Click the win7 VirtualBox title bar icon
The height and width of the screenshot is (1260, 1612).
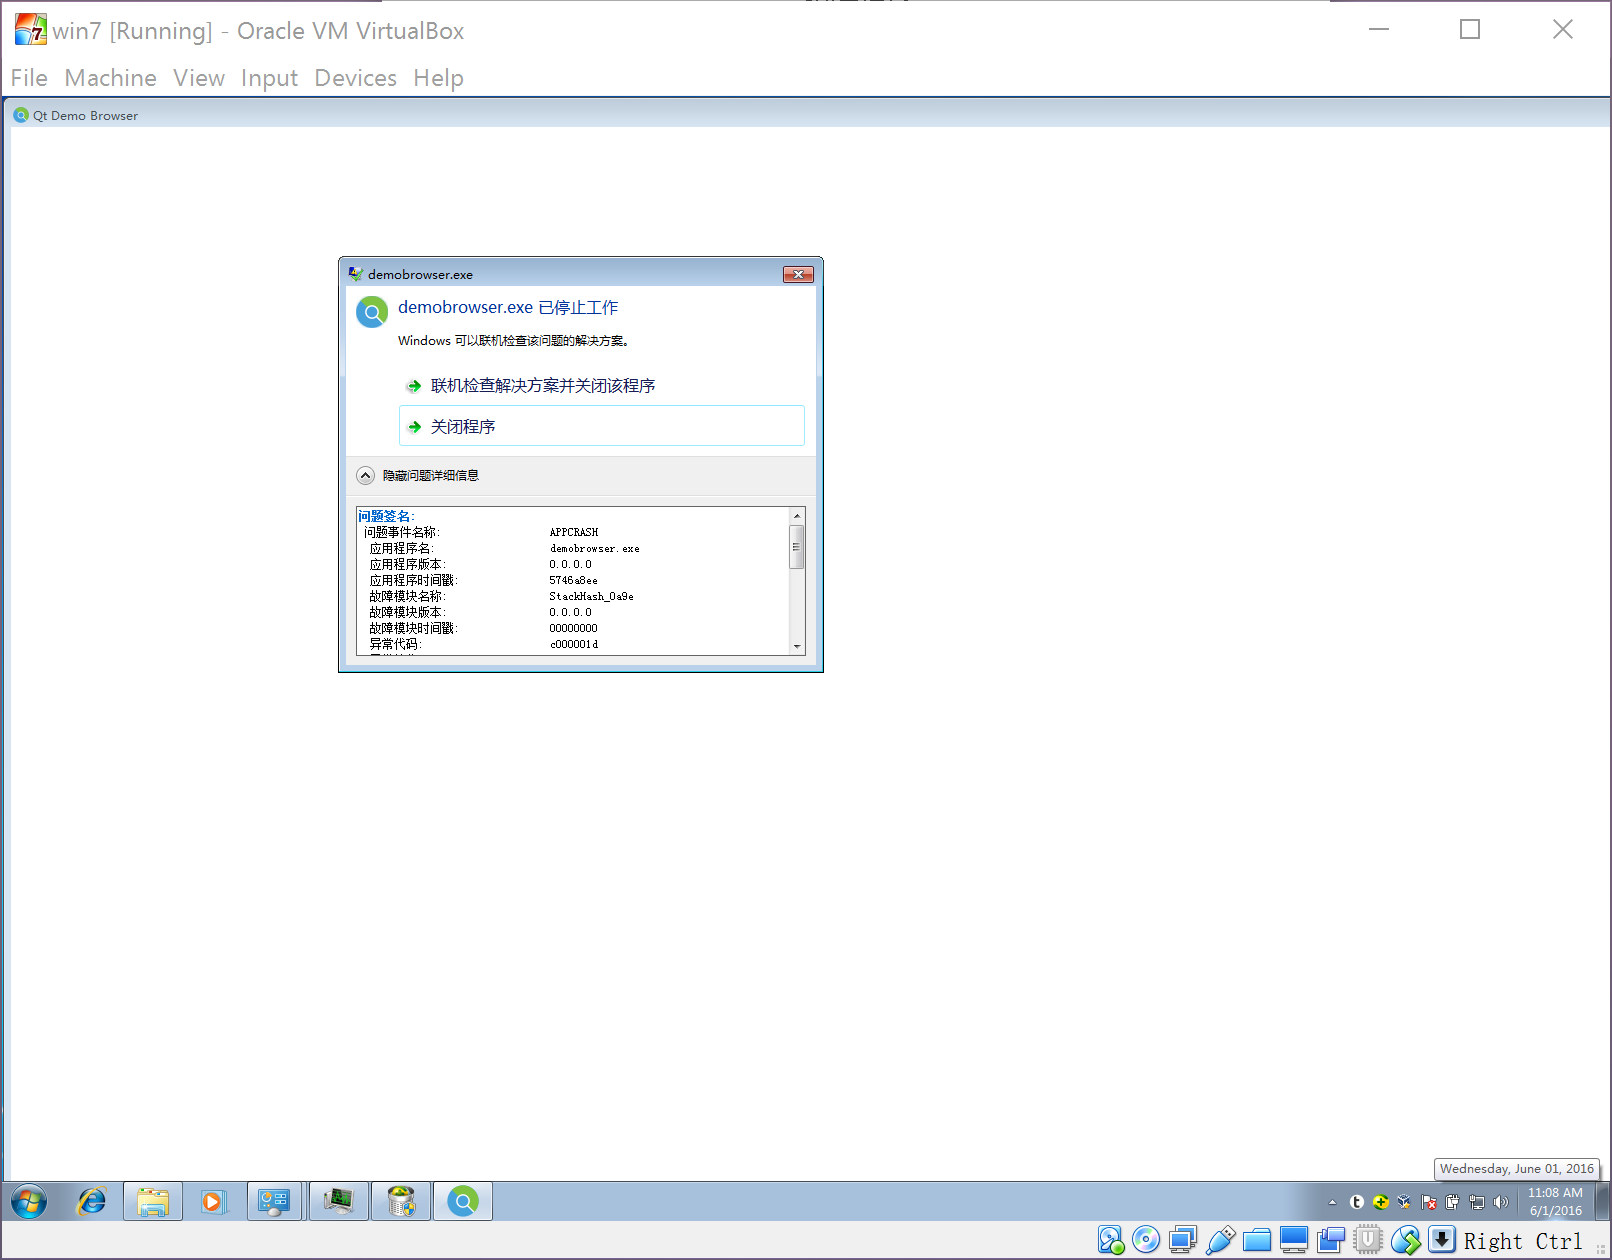click(x=31, y=30)
